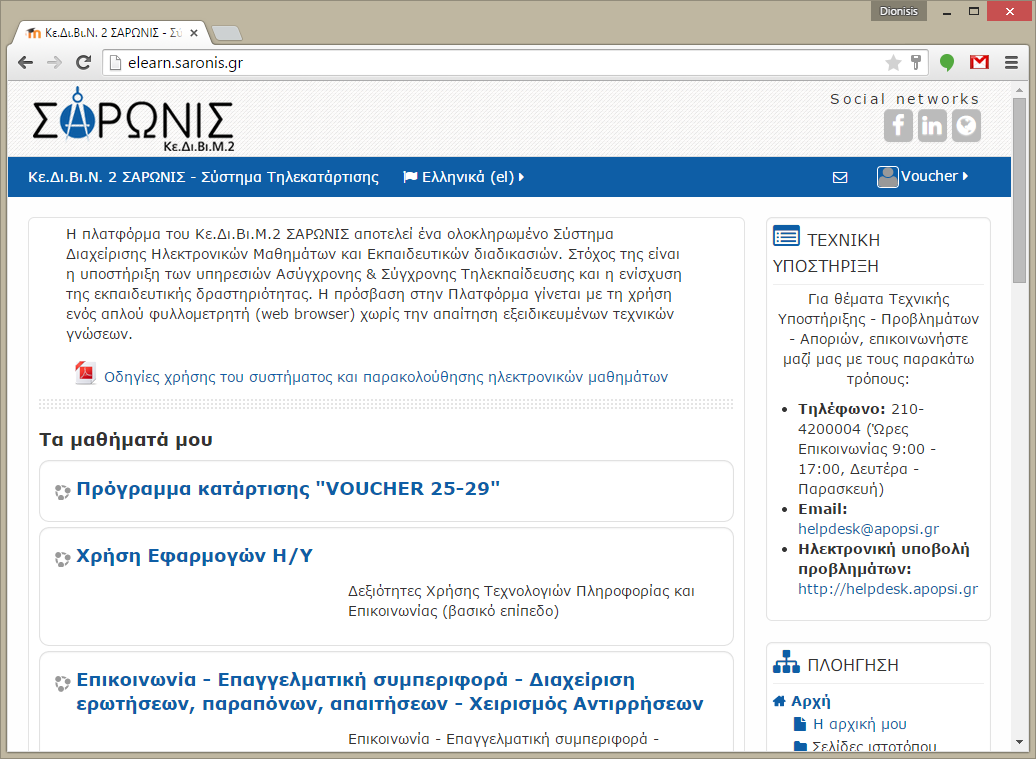1036x759 pixels.
Task: Click the ΣΑΡΩΝΙΣ logo
Action: tap(133, 120)
